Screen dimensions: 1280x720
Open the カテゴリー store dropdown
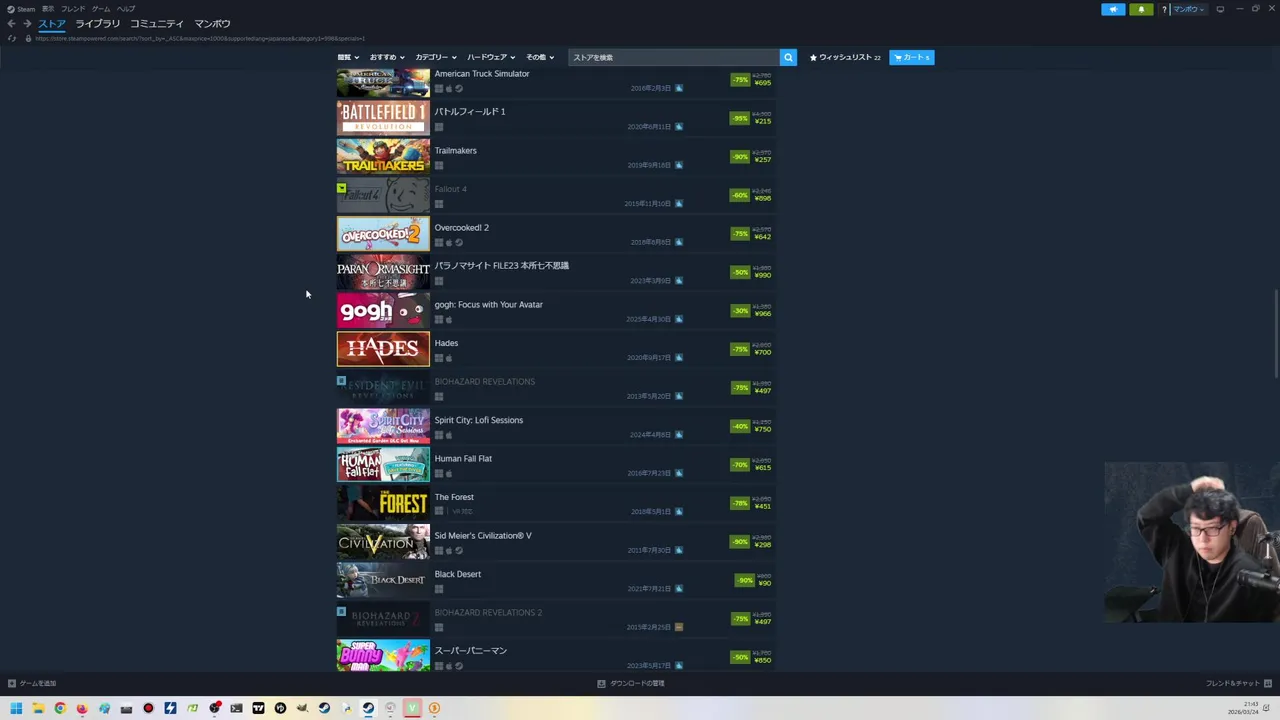pyautogui.click(x=436, y=57)
